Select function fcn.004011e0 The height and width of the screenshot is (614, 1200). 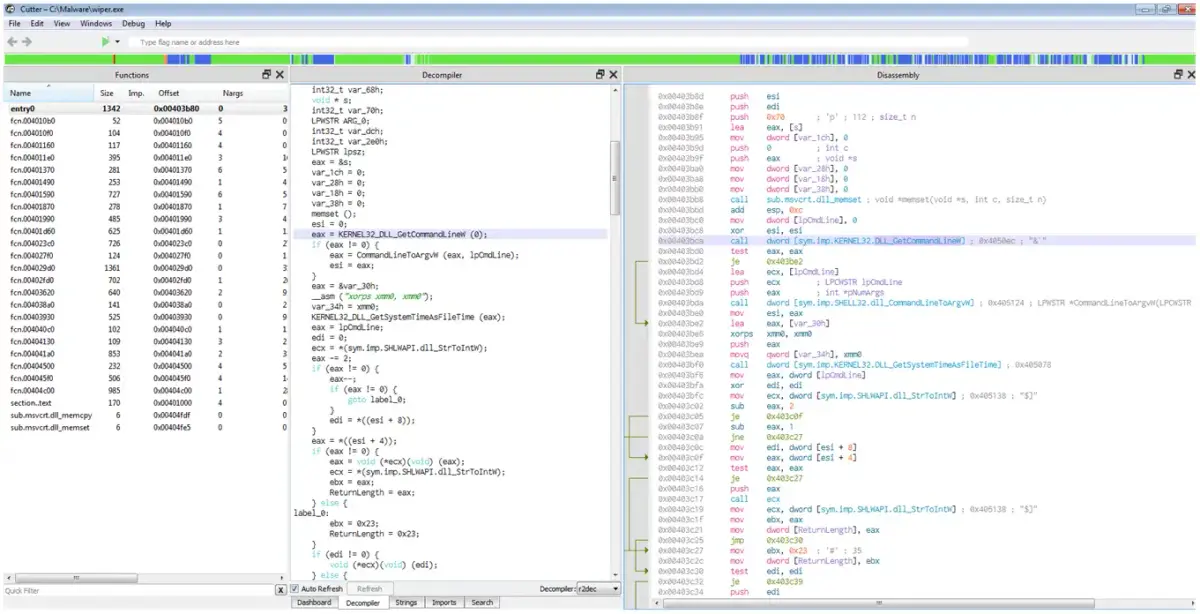146,157
